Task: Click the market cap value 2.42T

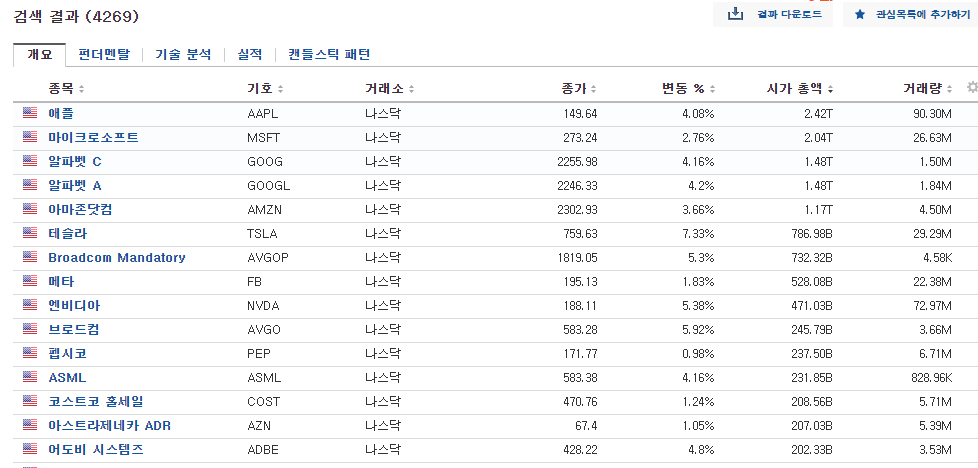Action: pyautogui.click(x=817, y=114)
